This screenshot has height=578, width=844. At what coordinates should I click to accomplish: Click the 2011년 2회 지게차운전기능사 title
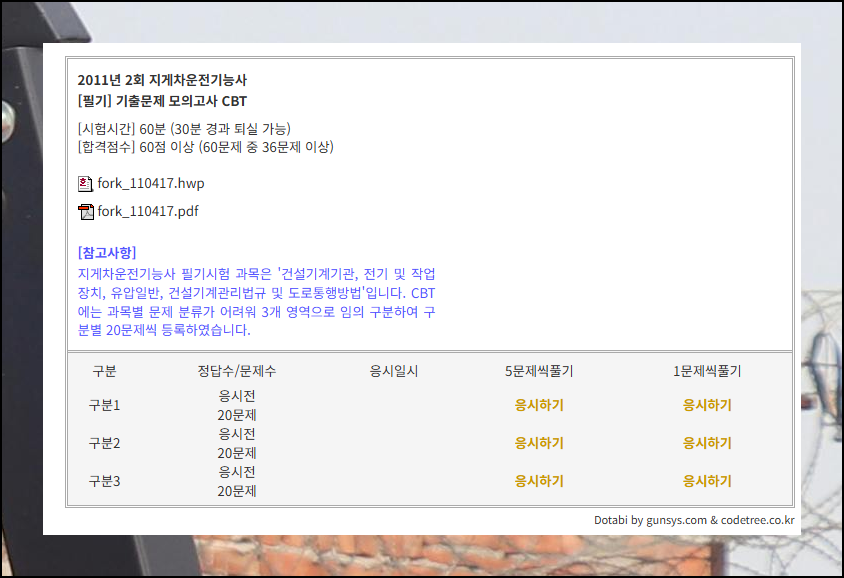click(162, 80)
